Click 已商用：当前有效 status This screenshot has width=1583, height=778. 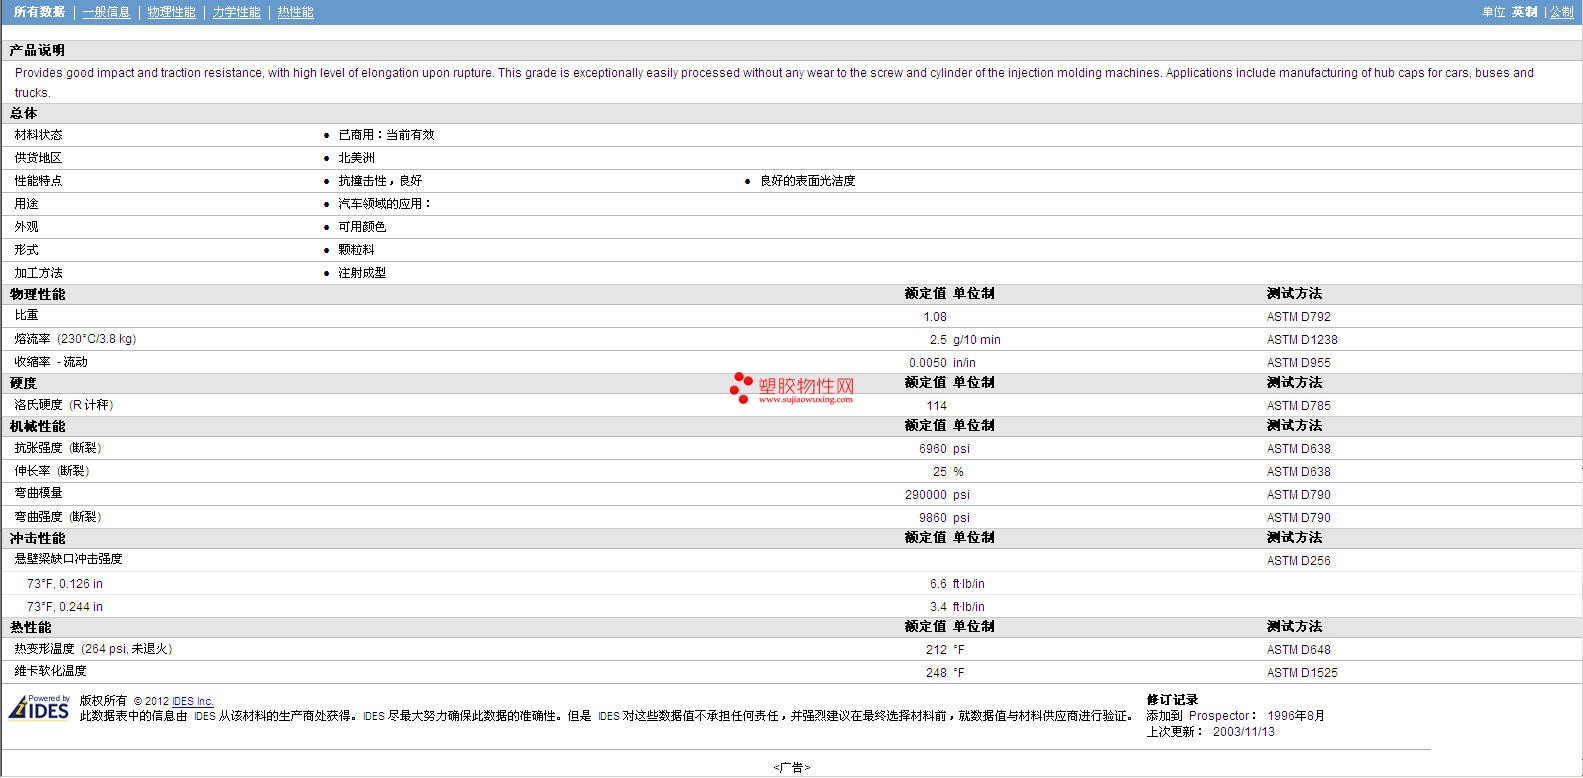(386, 135)
